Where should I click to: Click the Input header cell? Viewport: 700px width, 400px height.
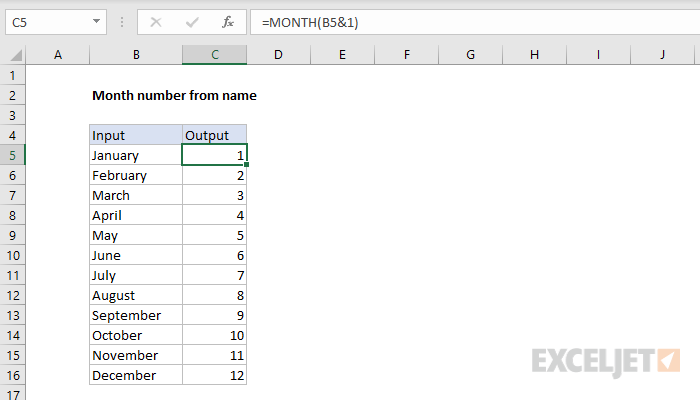pyautogui.click(x=136, y=135)
